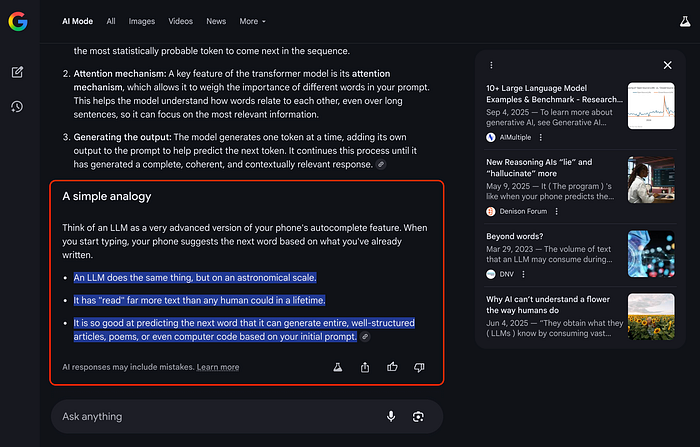Click the blue abstract Beyond words thumbnail
The height and width of the screenshot is (447, 700).
coord(651,254)
